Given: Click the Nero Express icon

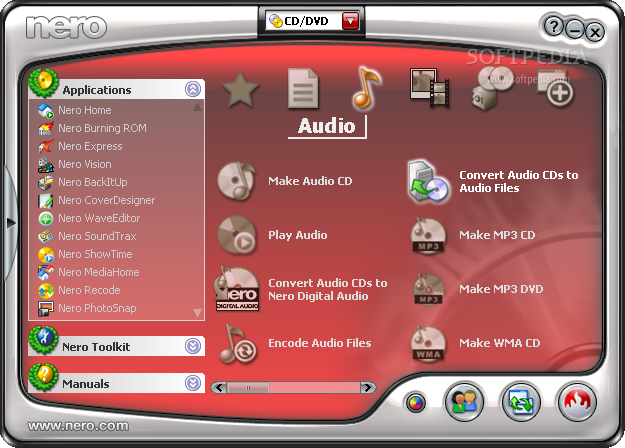Looking at the screenshot, I should 46,146.
